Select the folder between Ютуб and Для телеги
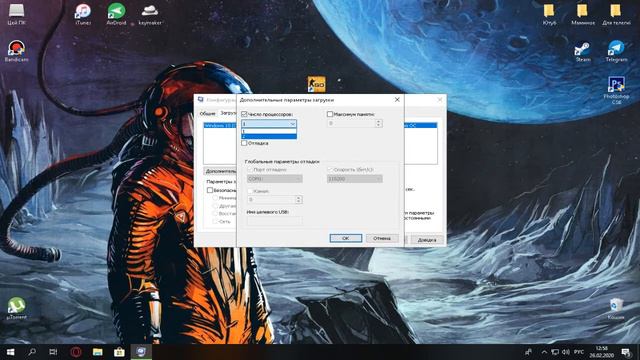The width and height of the screenshot is (640, 360). (x=583, y=14)
